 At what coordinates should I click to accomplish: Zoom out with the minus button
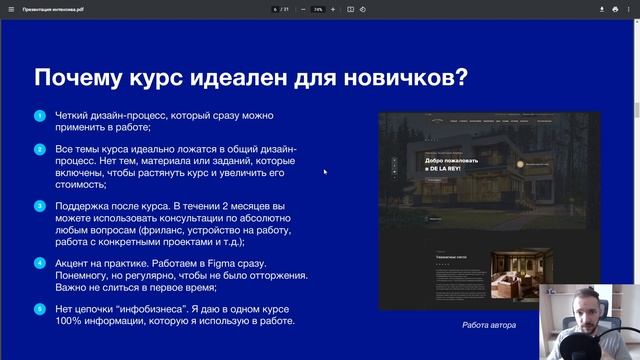click(x=303, y=9)
